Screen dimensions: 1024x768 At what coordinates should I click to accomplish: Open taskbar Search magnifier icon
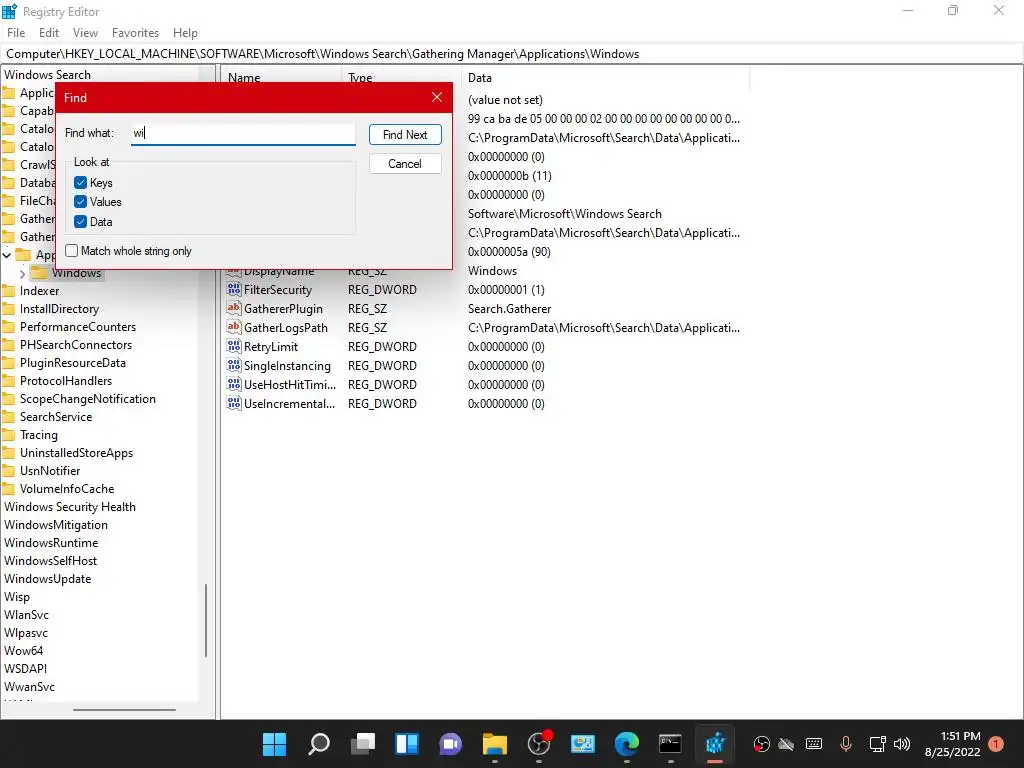(x=319, y=744)
